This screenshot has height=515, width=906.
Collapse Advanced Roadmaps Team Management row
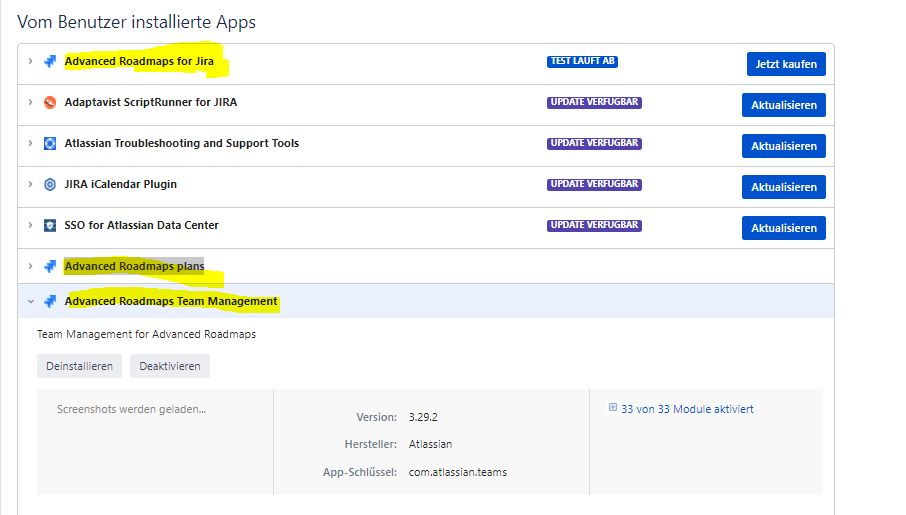(31, 301)
